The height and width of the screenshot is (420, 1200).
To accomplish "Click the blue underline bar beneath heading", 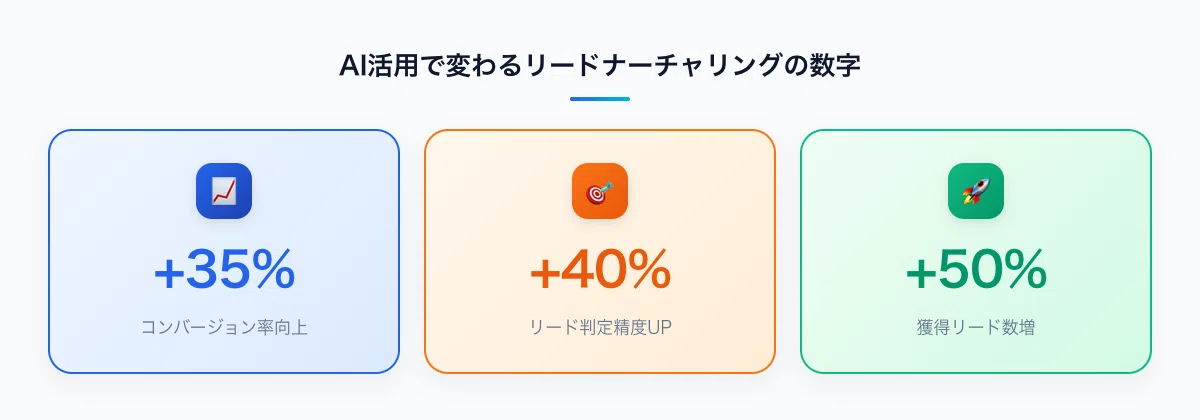I will point(600,99).
